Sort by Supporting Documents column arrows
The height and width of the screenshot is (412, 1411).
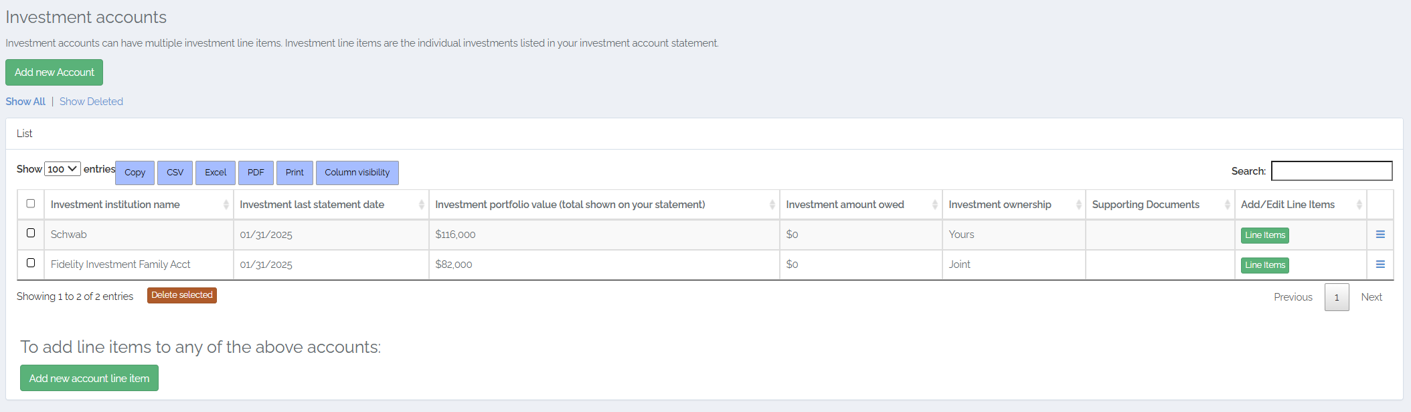point(1227,205)
